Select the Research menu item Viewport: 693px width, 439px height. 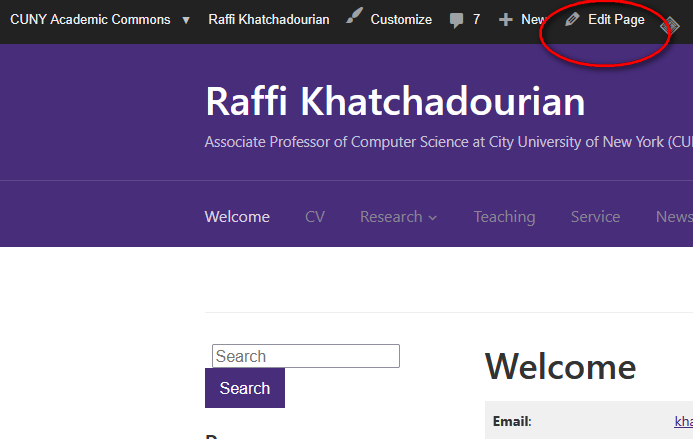click(391, 217)
